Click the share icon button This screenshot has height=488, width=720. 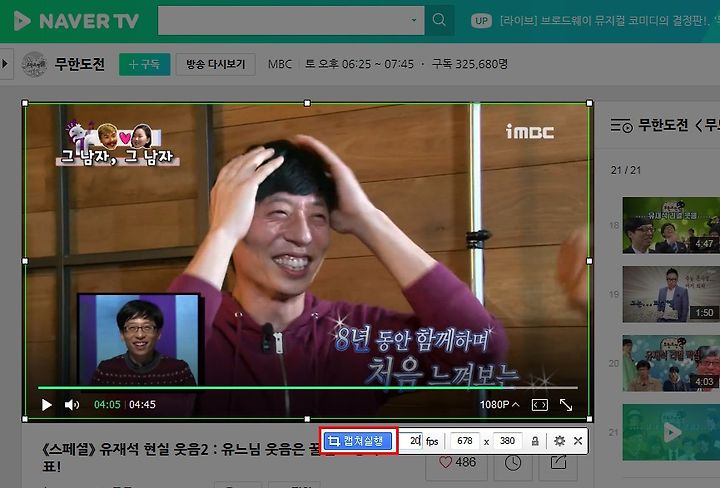558,463
